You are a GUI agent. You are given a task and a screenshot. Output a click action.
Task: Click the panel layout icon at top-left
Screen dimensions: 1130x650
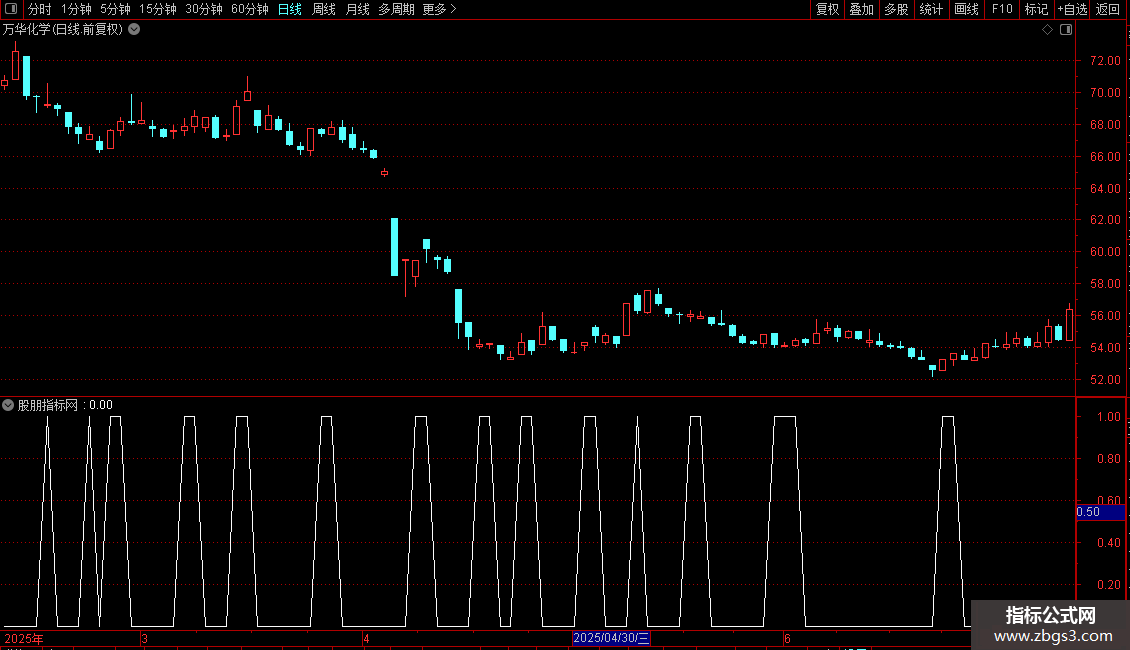[x=11, y=9]
